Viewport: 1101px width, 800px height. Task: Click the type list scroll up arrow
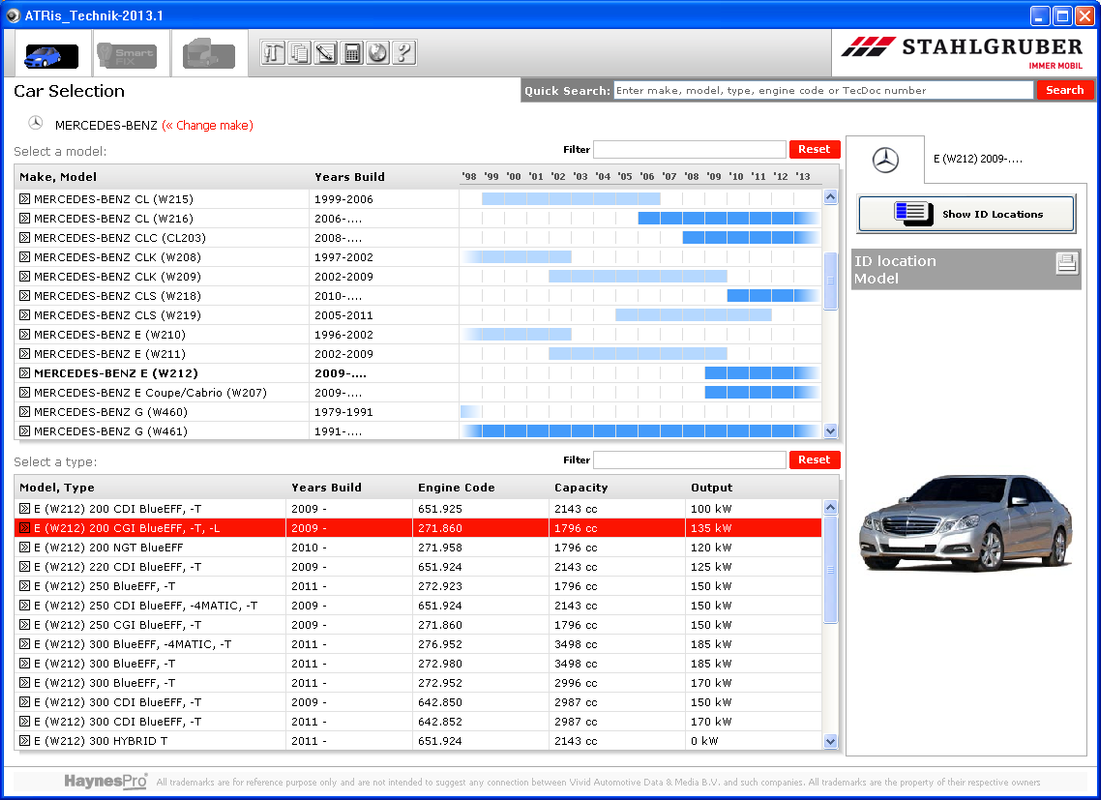831,507
